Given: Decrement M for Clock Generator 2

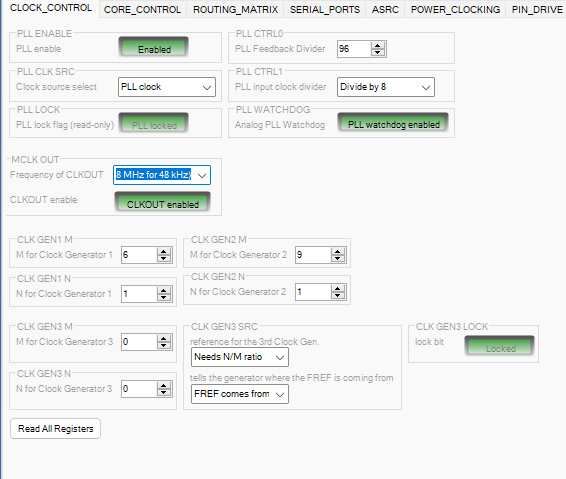Looking at the screenshot, I should click(338, 258).
